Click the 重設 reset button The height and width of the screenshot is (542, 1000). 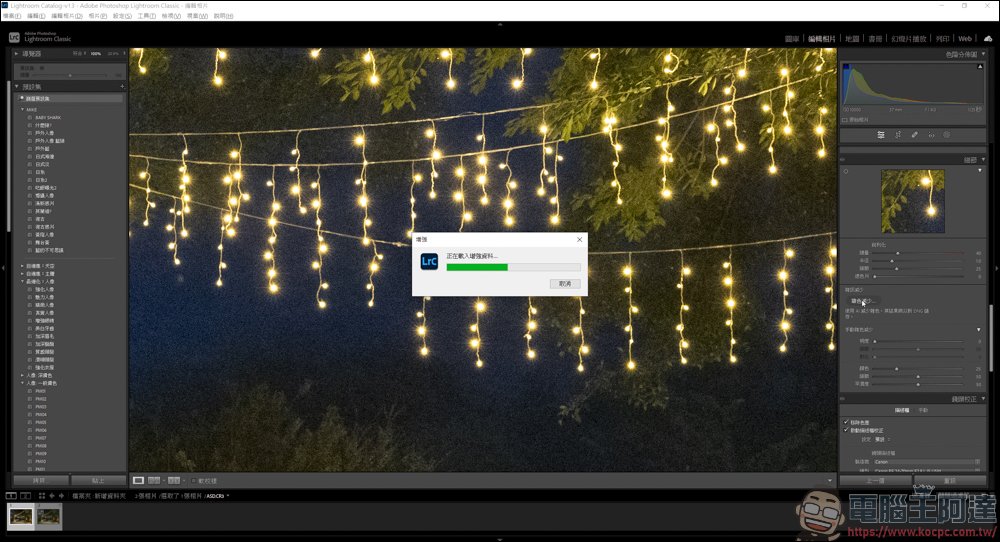pos(950,481)
